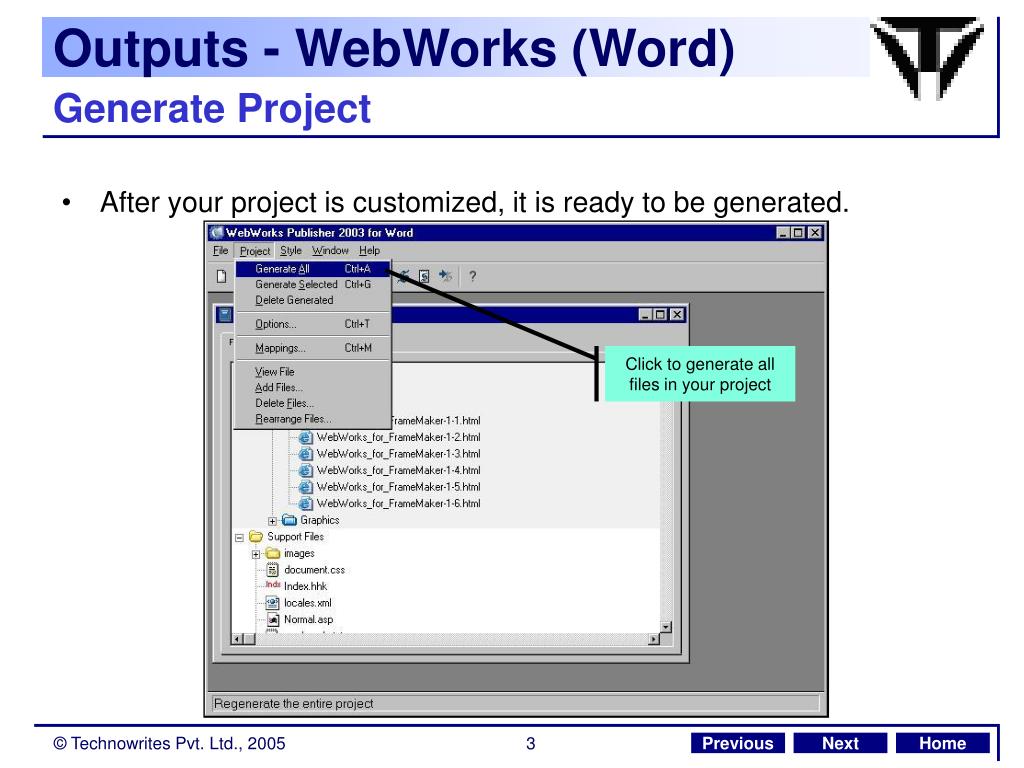The image size is (1024, 768).
Task: Choose Rearrange Files... menu entry
Action: pos(313,419)
